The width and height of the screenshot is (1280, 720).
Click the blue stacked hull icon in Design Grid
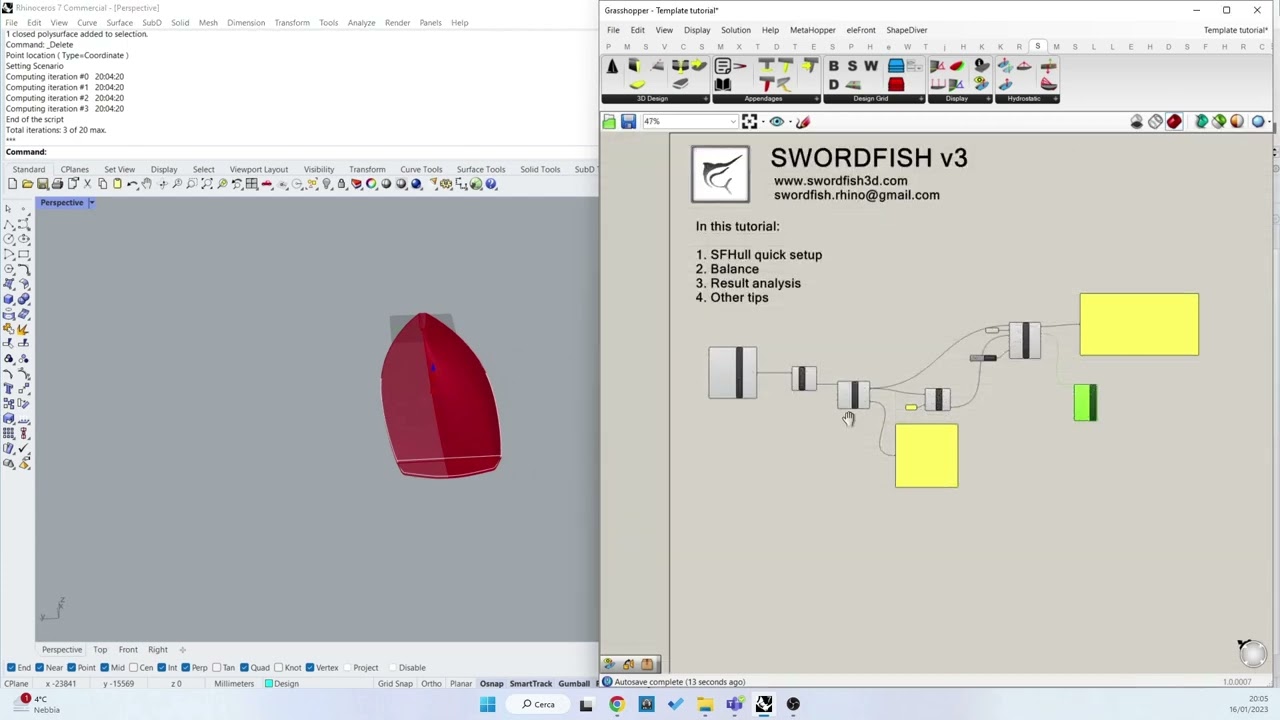[896, 66]
